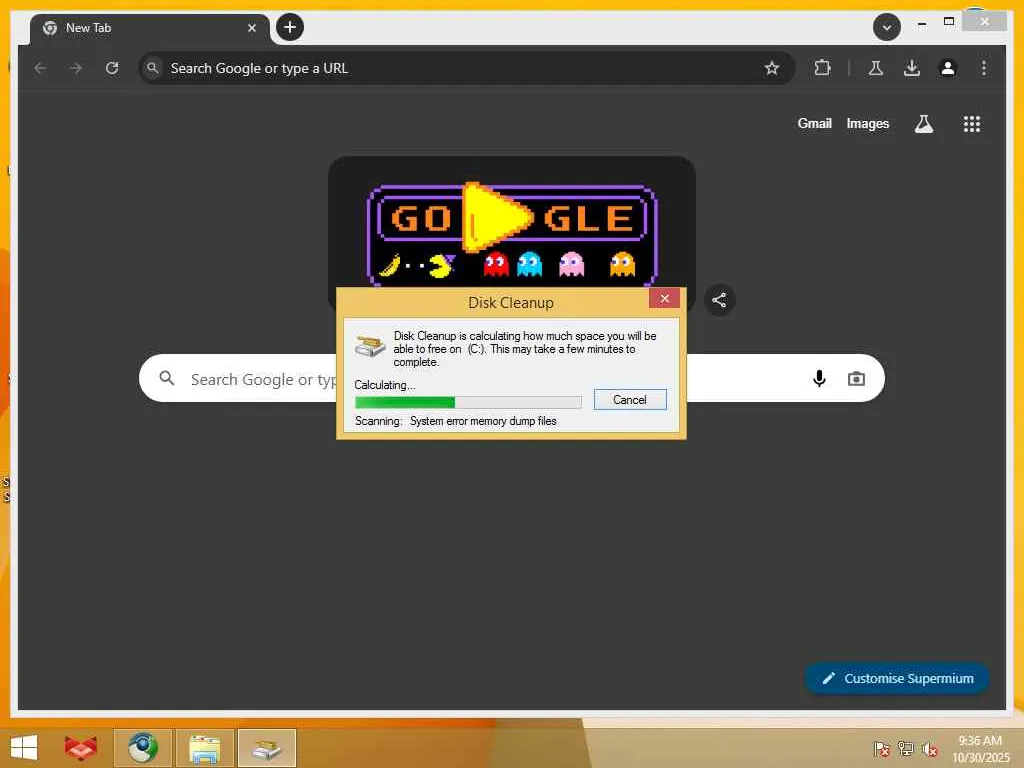Open the Windows Start button

(24, 748)
